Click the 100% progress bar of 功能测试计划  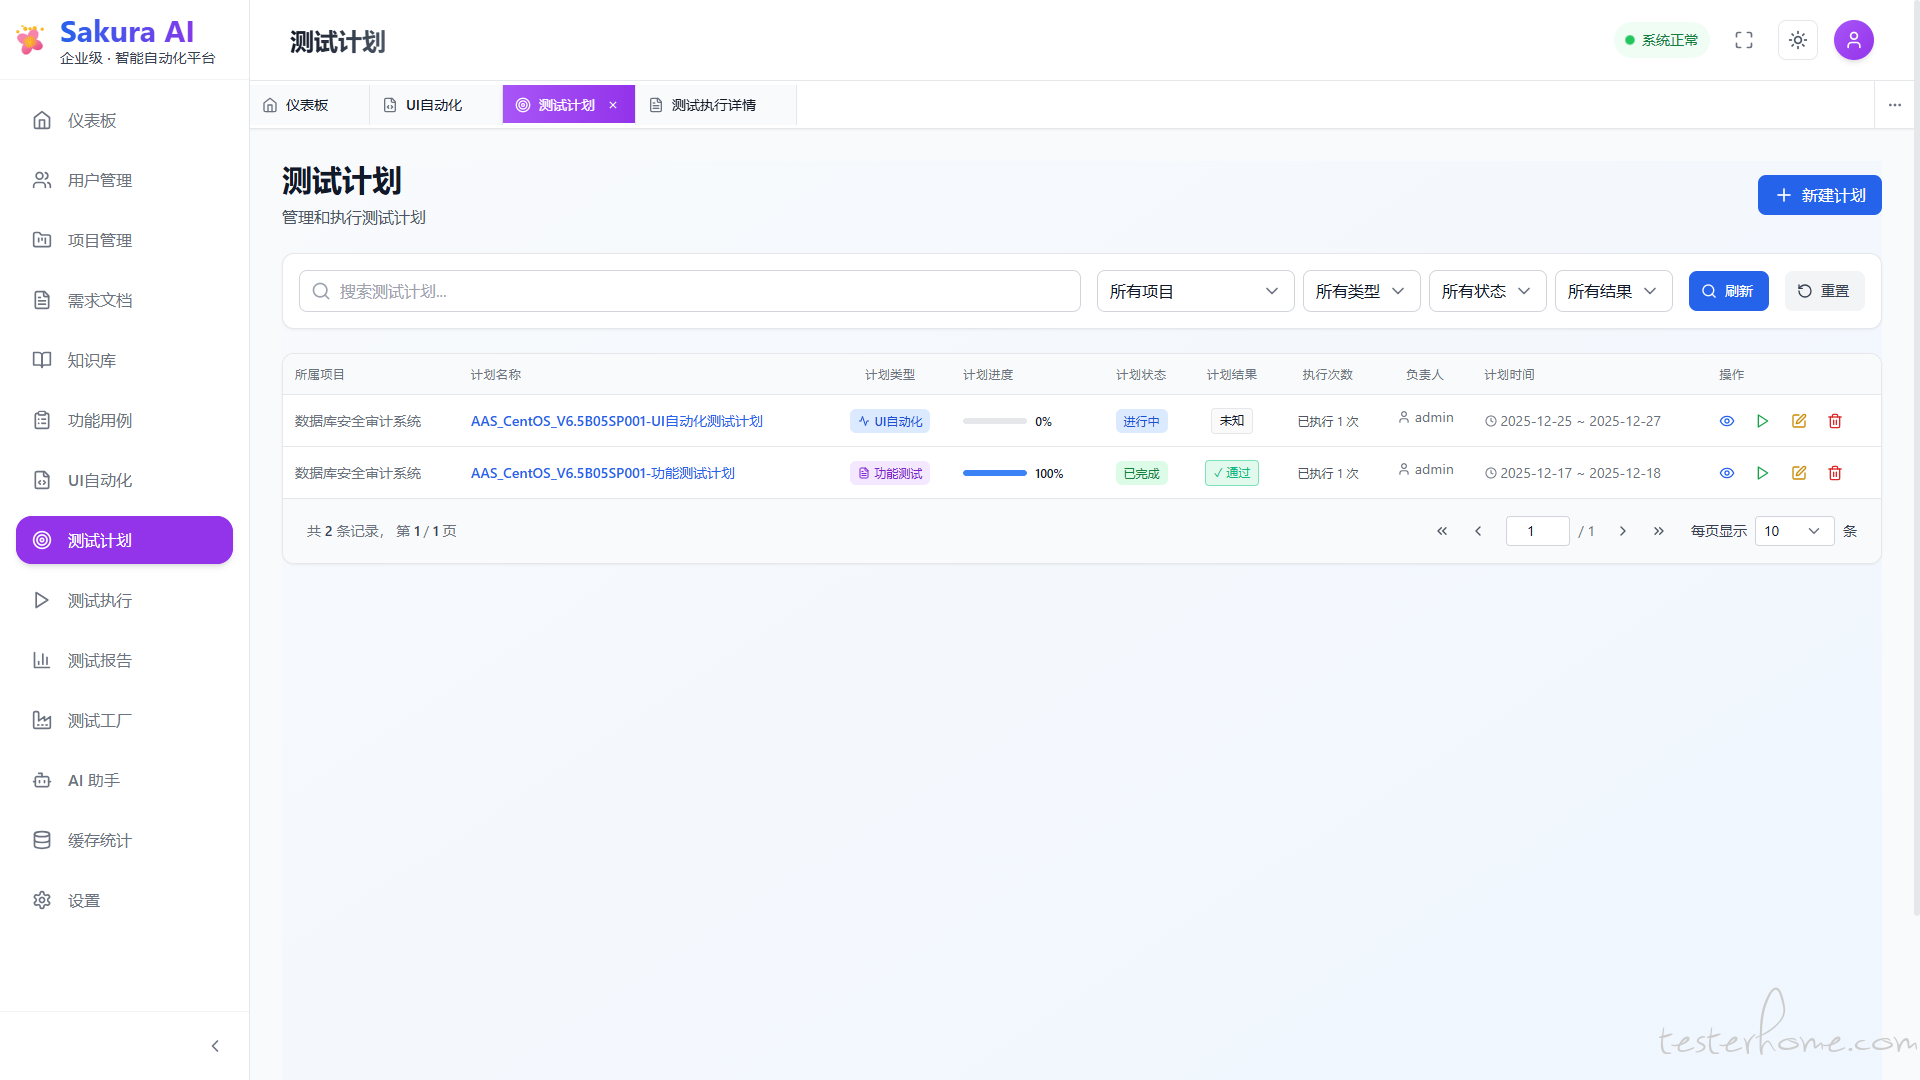point(995,473)
